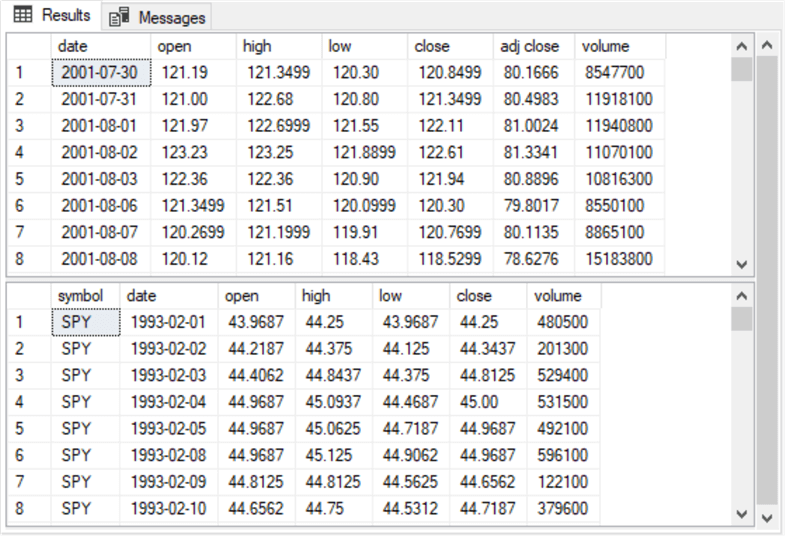Image resolution: width=785 pixels, height=536 pixels.
Task: Select low value 121.8899
Action: click(364, 152)
